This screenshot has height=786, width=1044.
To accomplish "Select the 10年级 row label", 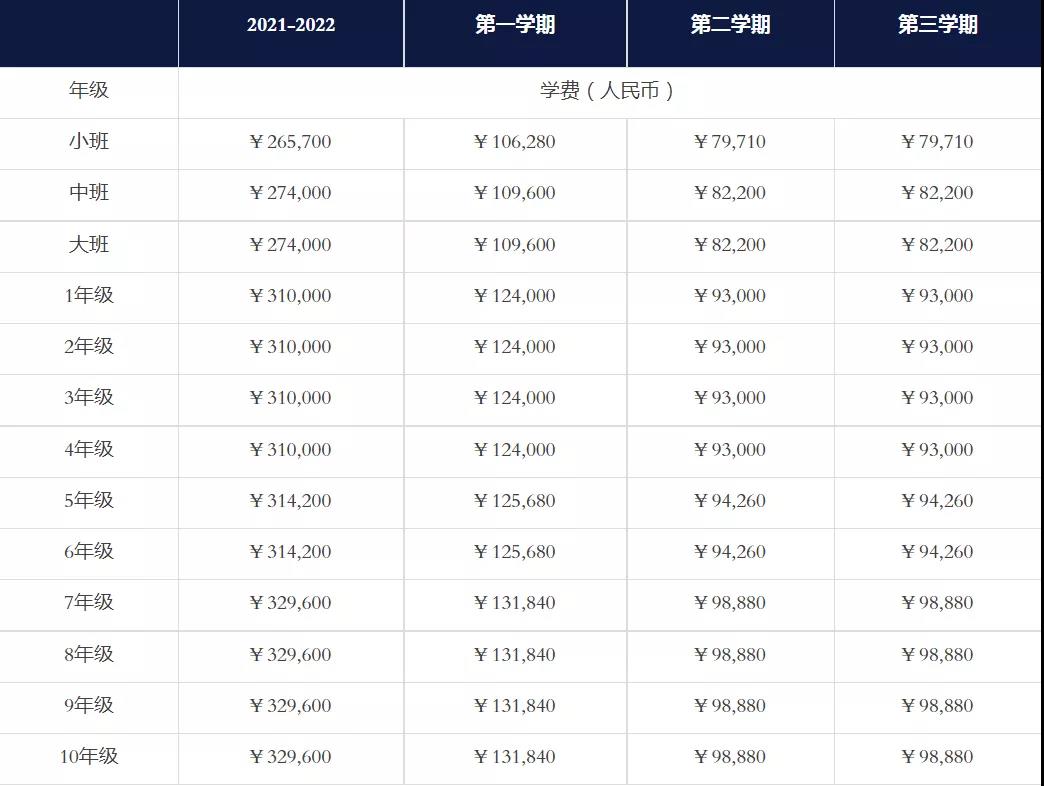I will [89, 757].
